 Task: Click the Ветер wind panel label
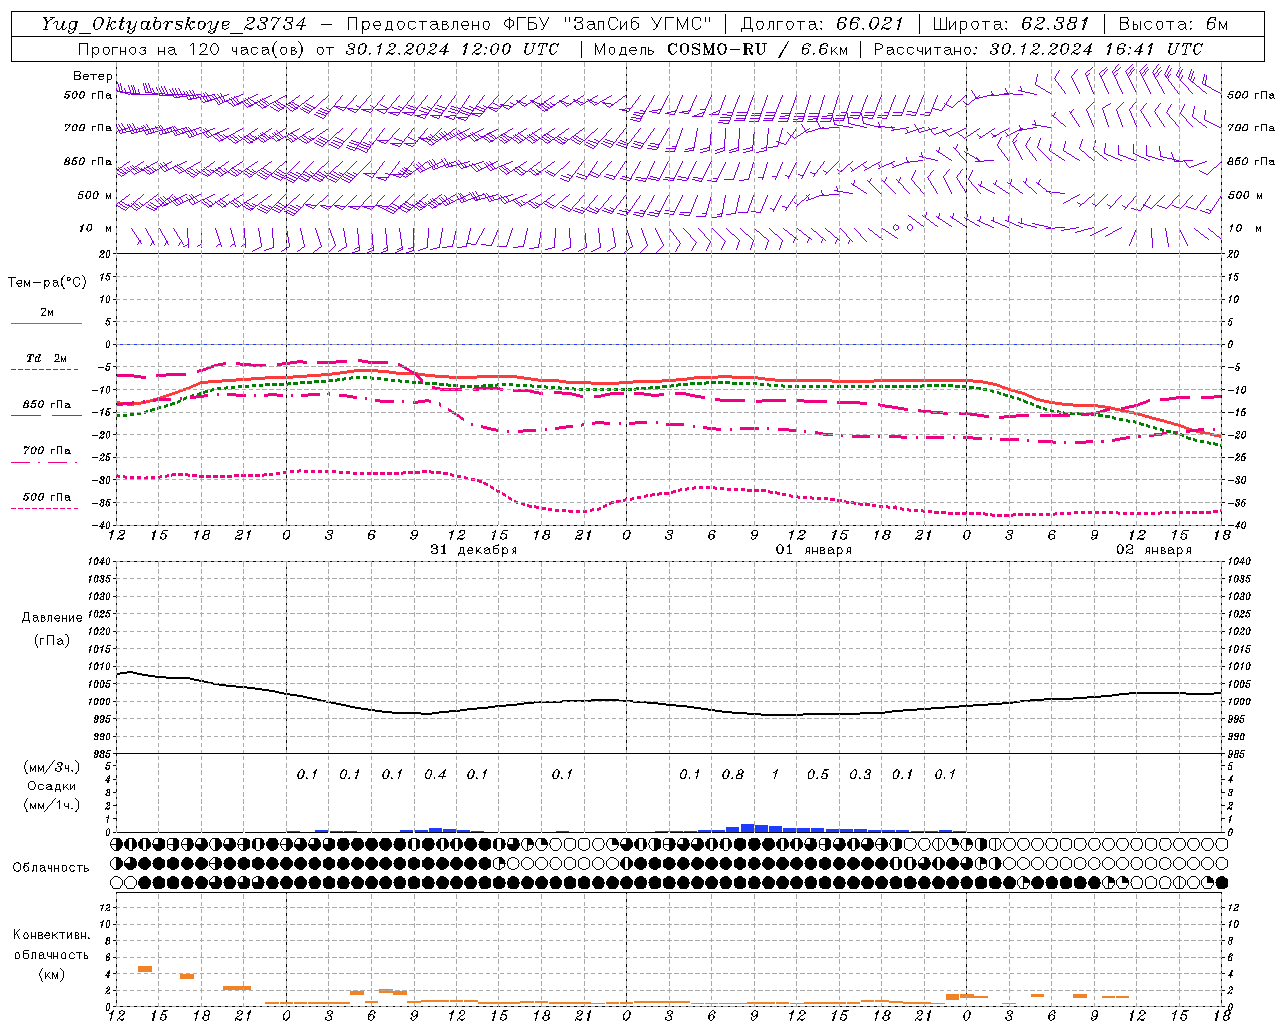pyautogui.click(x=92, y=76)
